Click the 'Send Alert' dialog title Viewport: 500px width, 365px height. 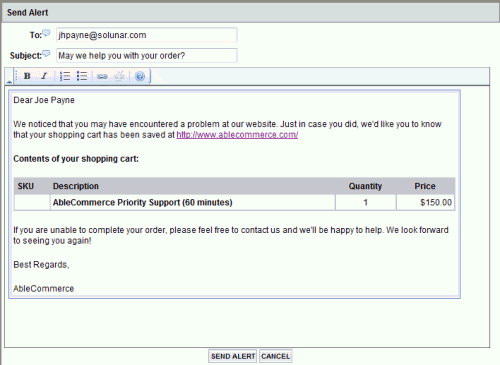pyautogui.click(x=28, y=12)
